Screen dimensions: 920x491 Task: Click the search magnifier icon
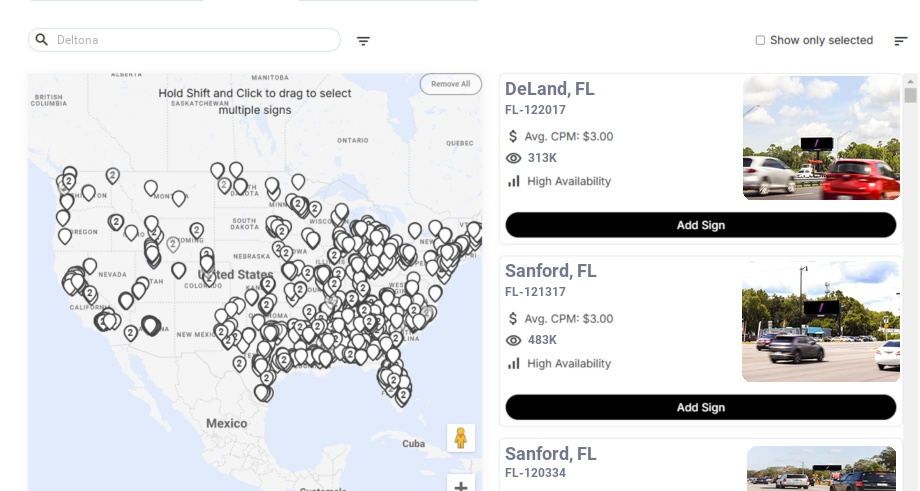(x=42, y=40)
